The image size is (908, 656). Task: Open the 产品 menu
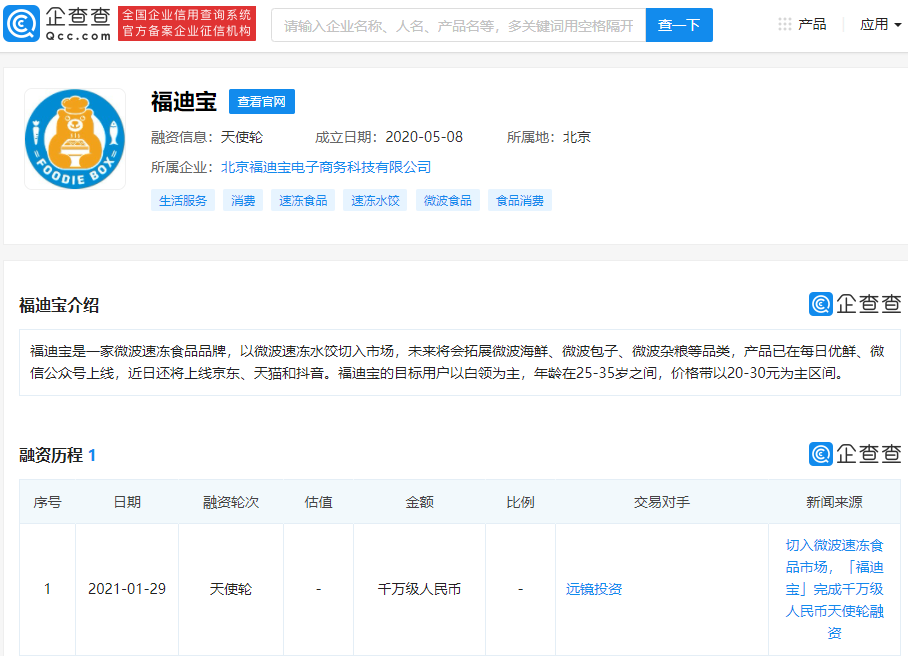coord(812,24)
